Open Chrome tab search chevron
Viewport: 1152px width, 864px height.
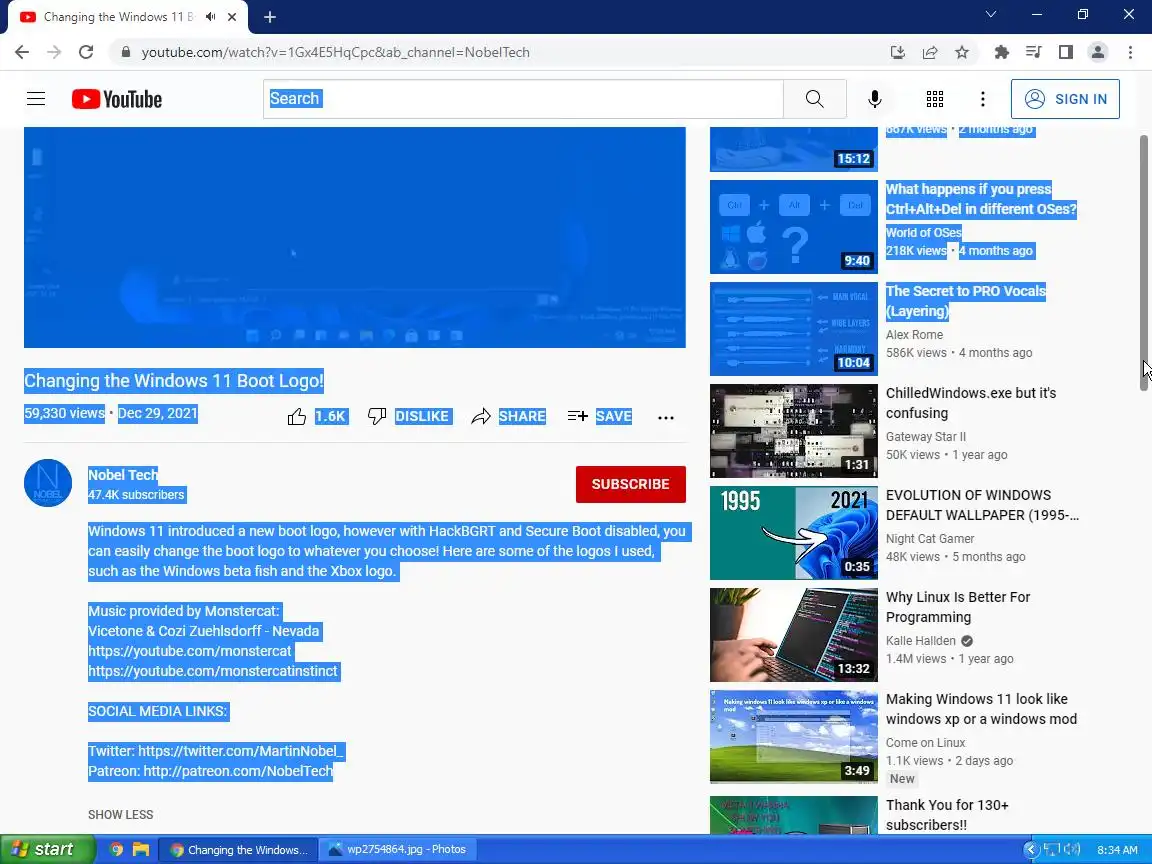990,14
